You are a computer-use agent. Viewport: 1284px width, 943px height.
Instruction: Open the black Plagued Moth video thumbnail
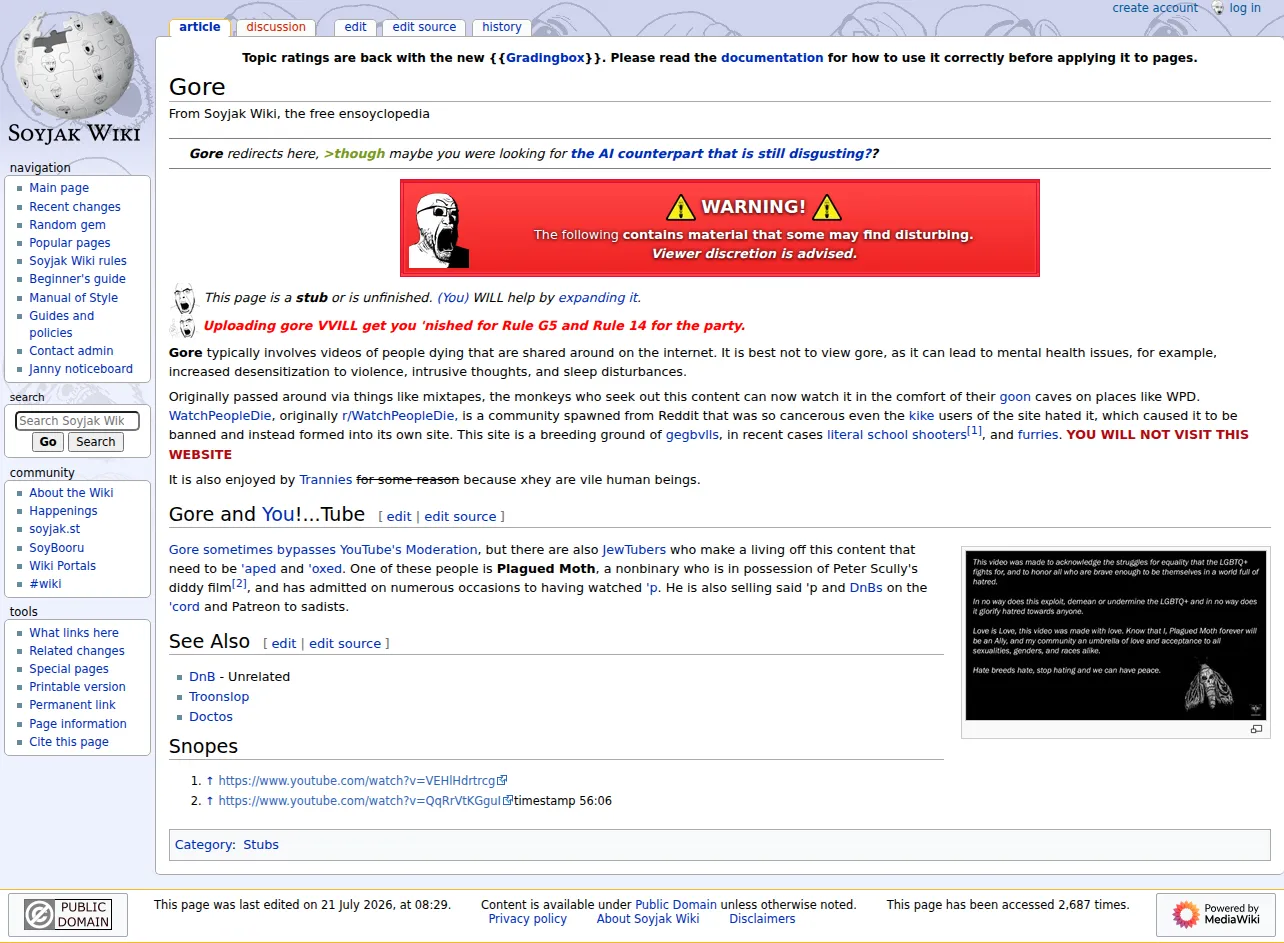[1115, 635]
